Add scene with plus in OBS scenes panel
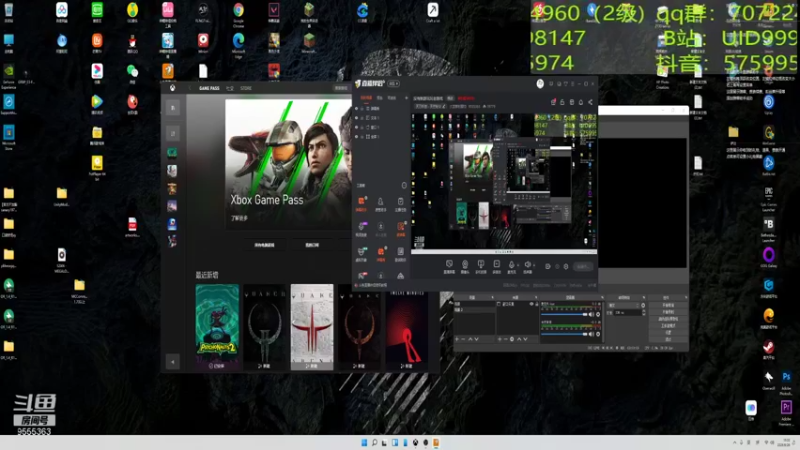This screenshot has height=450, width=800. (457, 339)
